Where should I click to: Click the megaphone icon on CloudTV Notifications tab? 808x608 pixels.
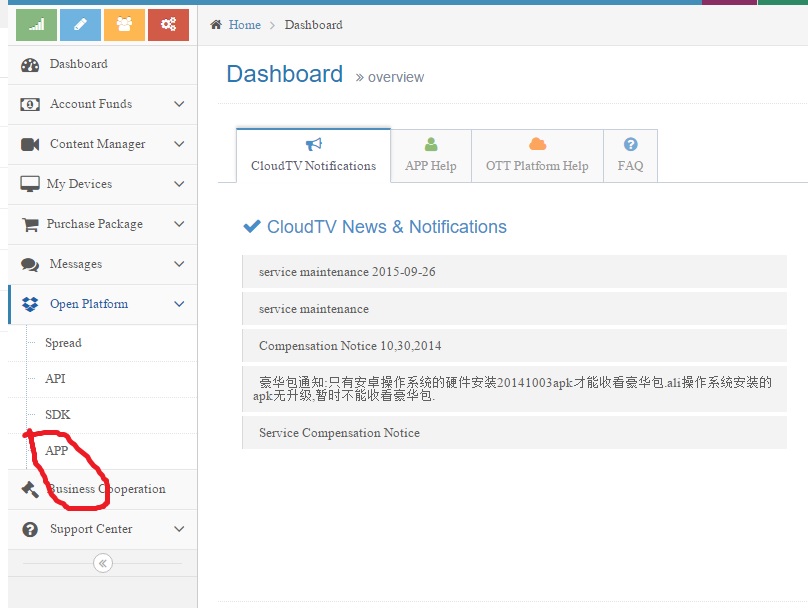coord(314,144)
